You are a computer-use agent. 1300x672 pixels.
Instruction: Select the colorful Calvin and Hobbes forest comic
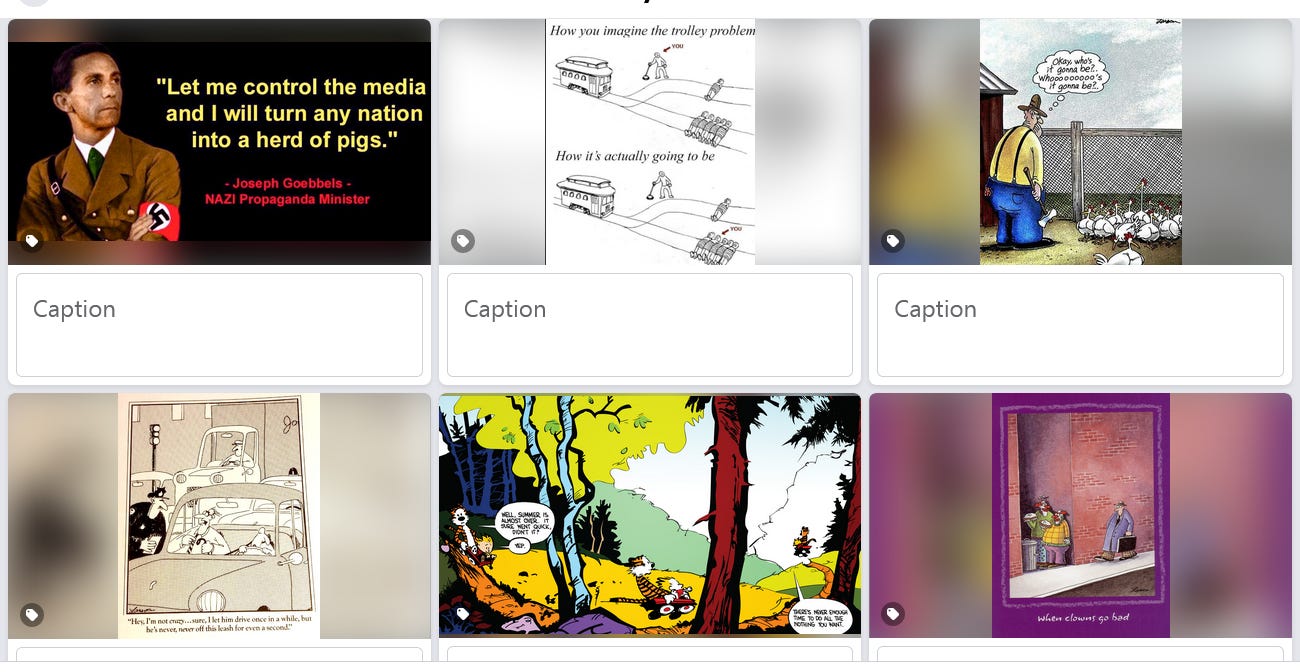[x=650, y=516]
